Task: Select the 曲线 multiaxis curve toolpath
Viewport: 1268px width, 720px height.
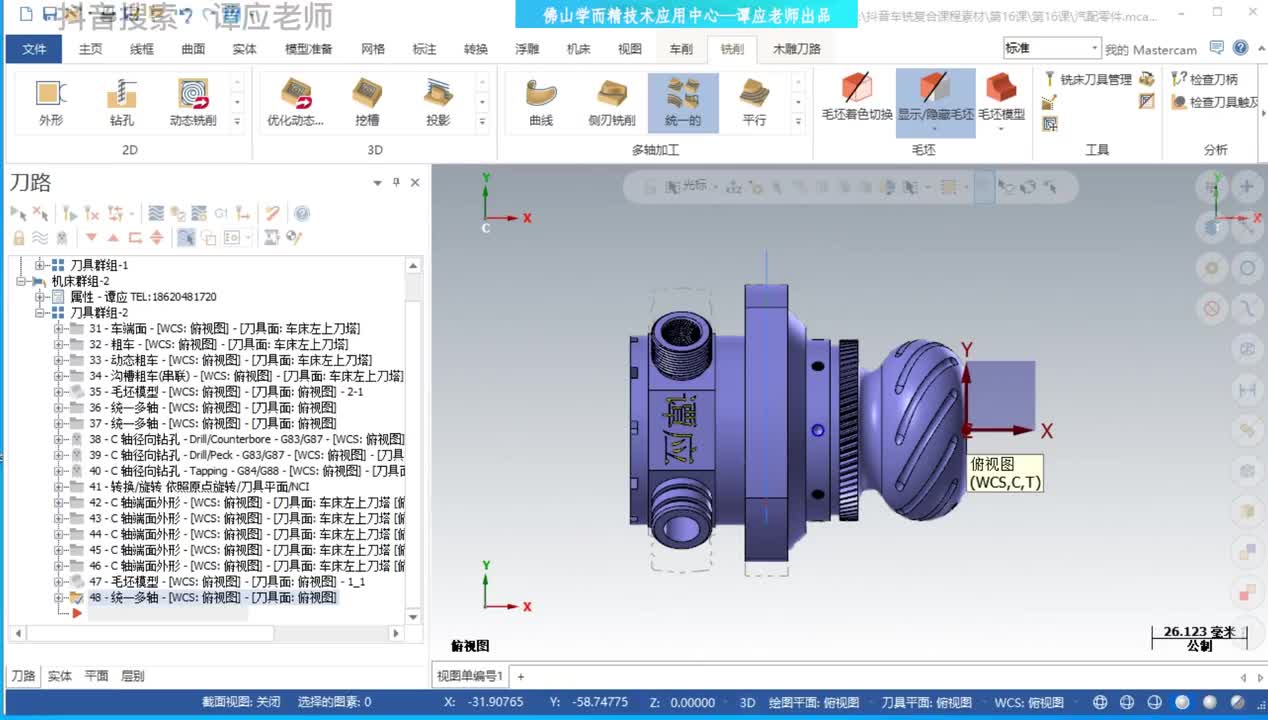Action: click(x=541, y=103)
